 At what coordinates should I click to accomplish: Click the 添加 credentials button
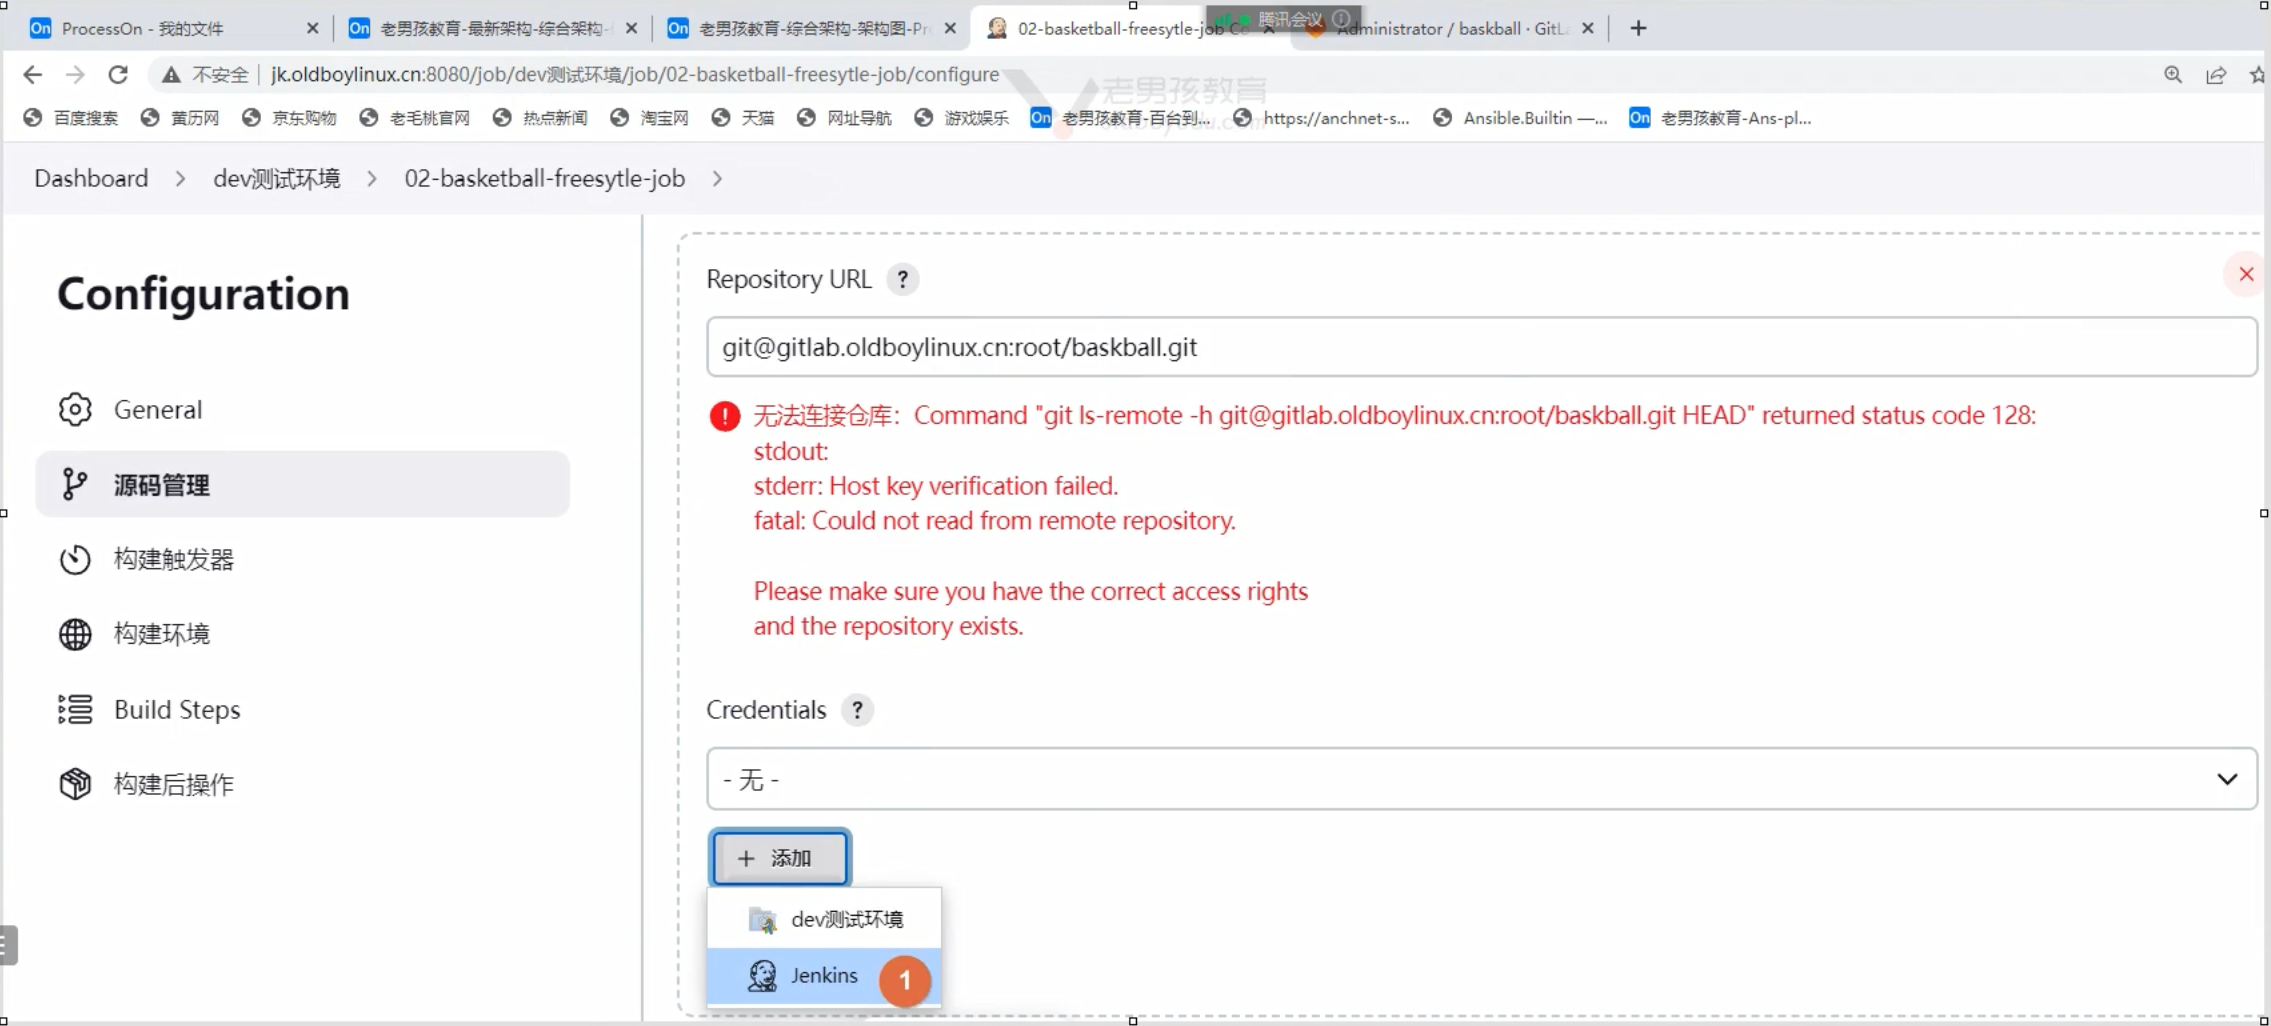(x=780, y=858)
